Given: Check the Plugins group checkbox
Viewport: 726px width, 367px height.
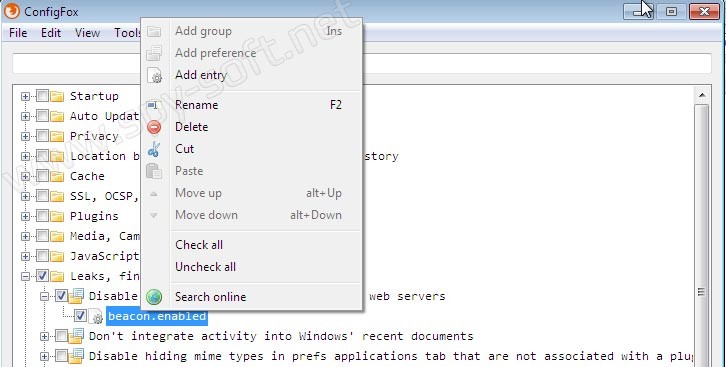Looking at the screenshot, I should tap(42, 216).
